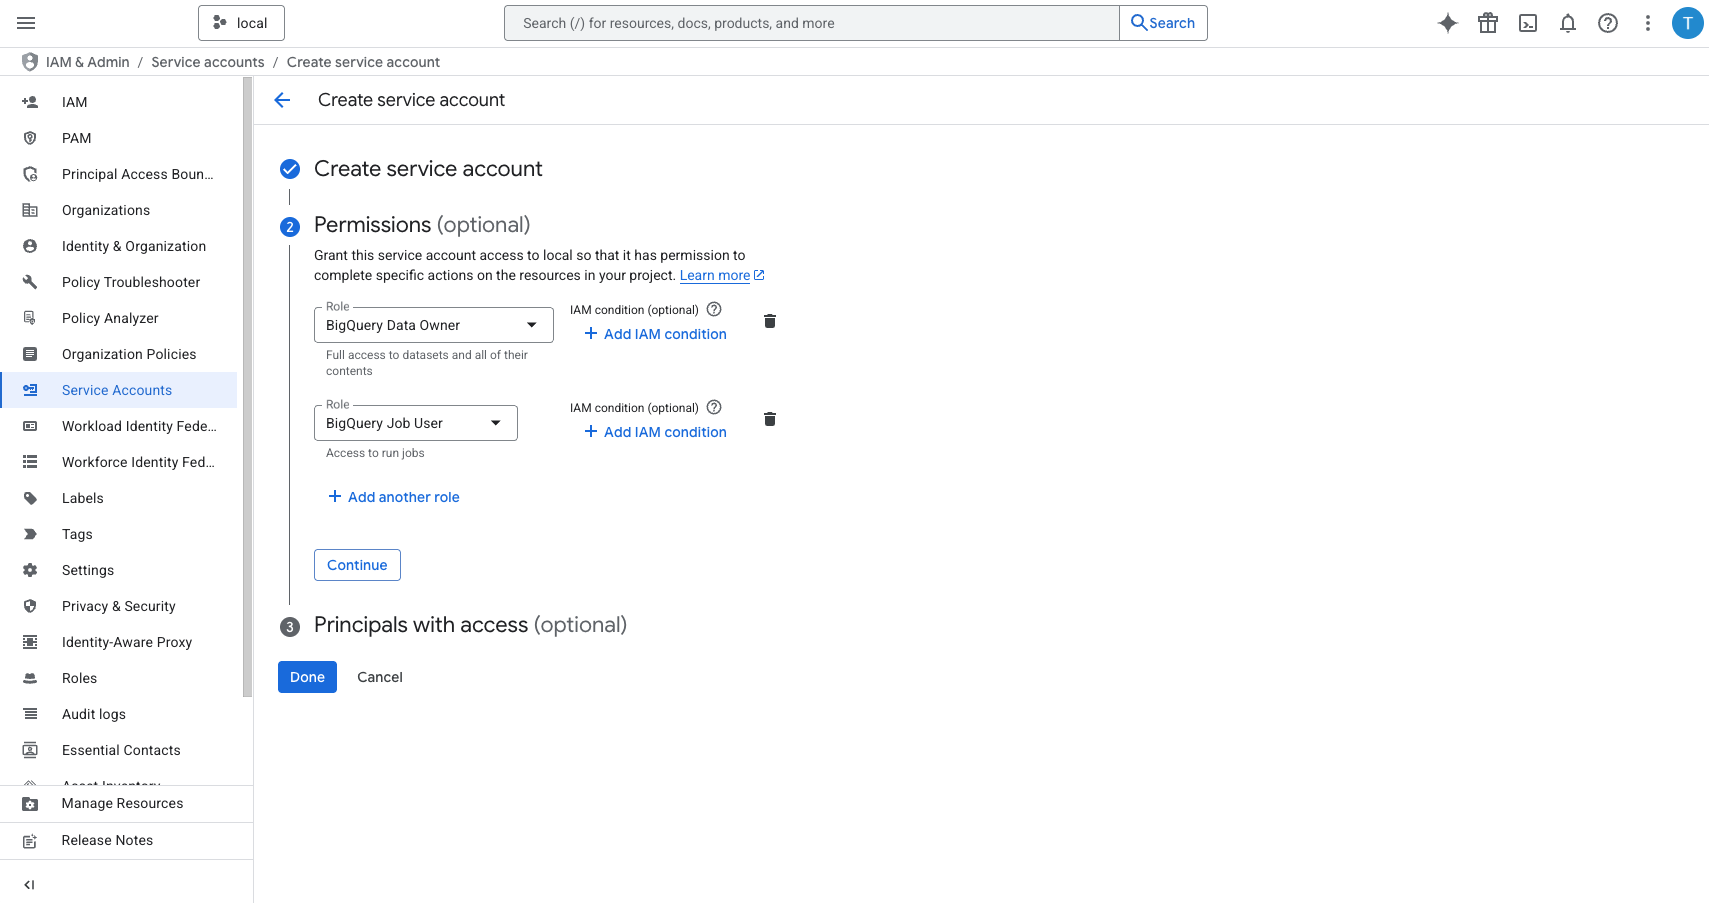Screen dimensions: 1709x903
Task: Show help for the first IAM condition
Action: (x=714, y=309)
